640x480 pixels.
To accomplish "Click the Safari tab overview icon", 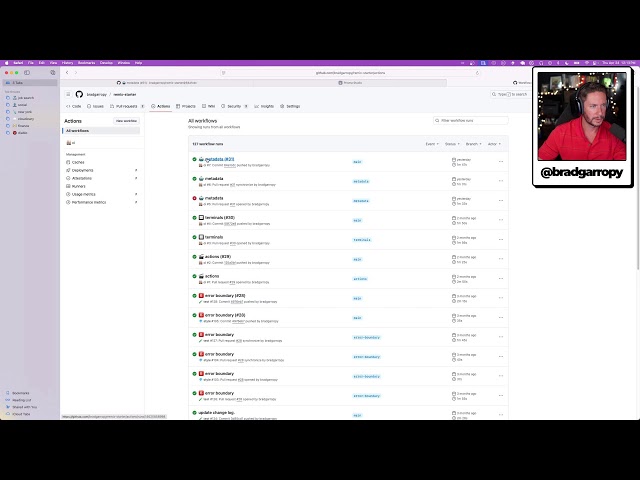I will [53, 73].
